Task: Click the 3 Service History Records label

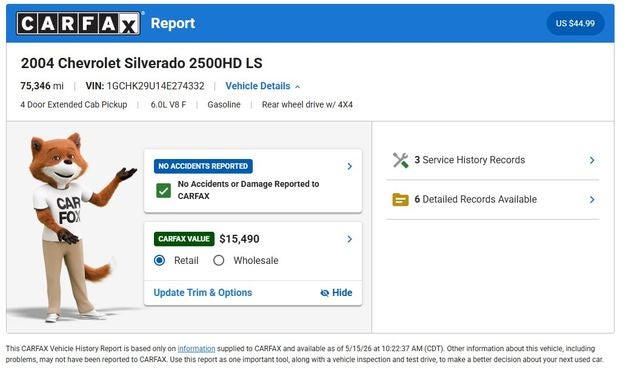Action: (470, 160)
